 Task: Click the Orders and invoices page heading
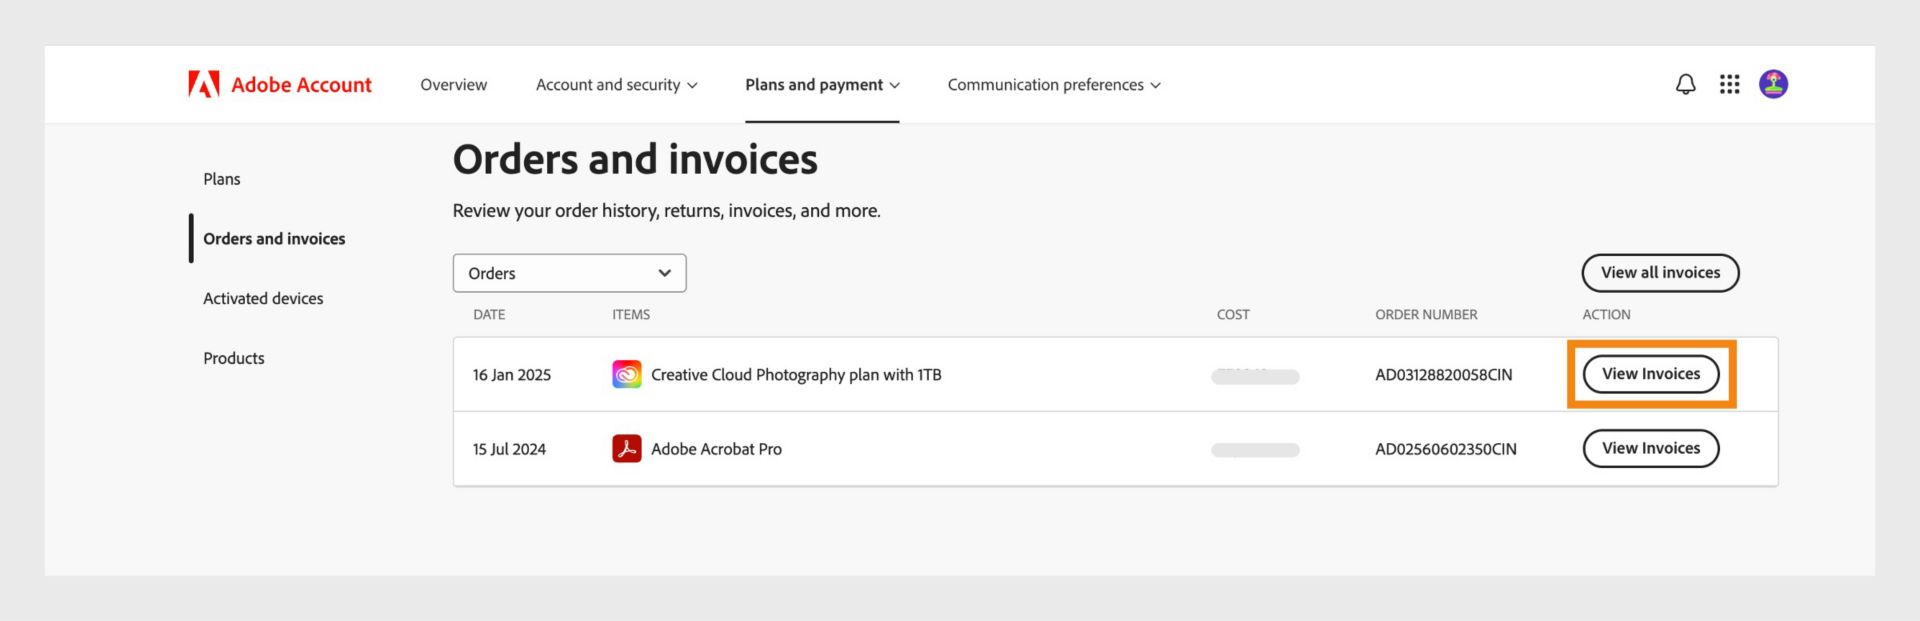pyautogui.click(x=635, y=159)
